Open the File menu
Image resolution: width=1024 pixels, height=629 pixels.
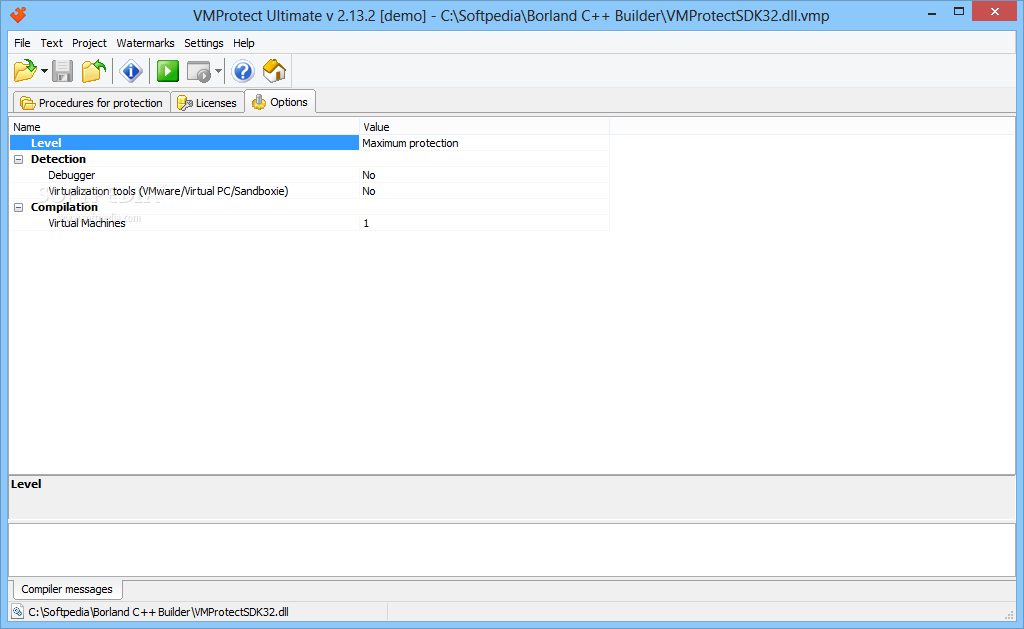tap(22, 43)
